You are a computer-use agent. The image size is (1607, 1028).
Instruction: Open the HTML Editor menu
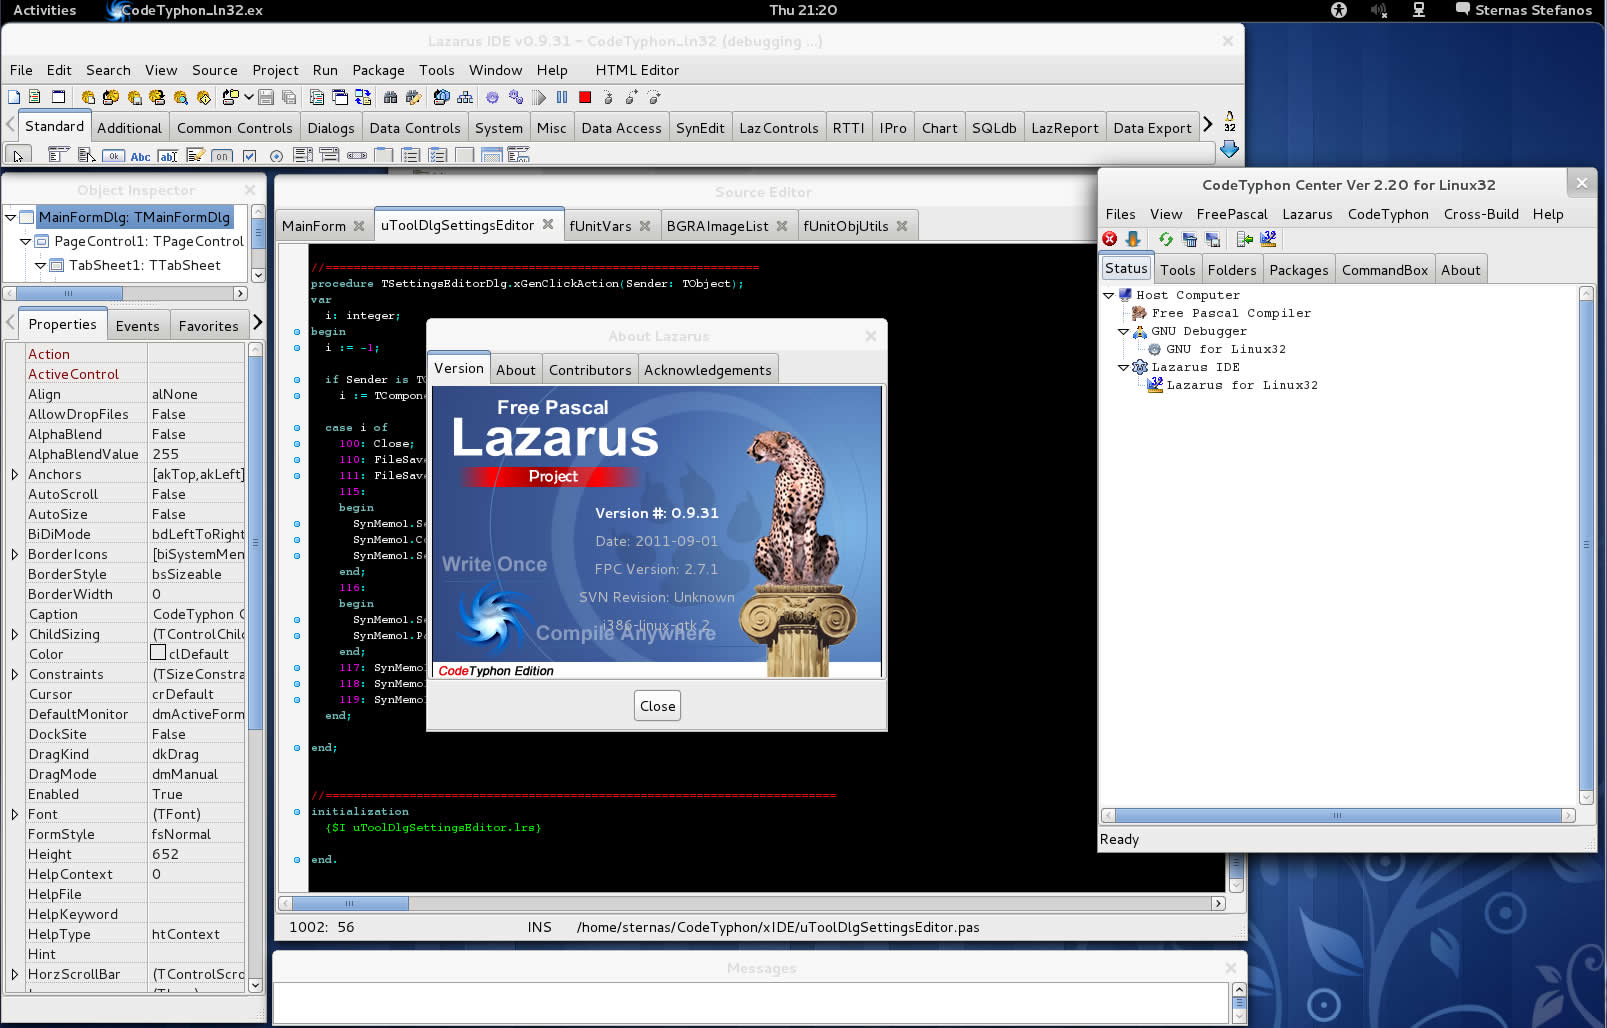[637, 70]
